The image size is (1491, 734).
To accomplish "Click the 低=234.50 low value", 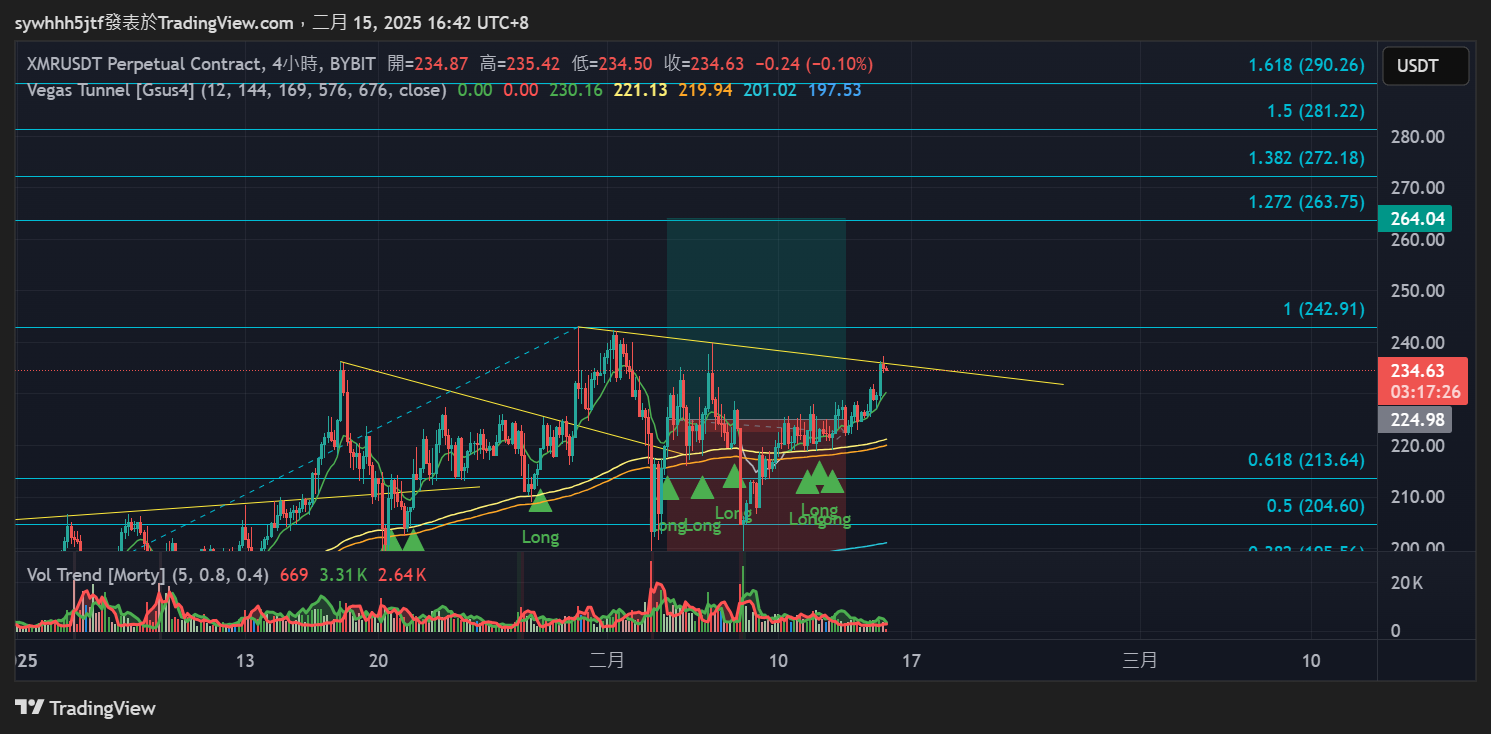I will coord(612,64).
